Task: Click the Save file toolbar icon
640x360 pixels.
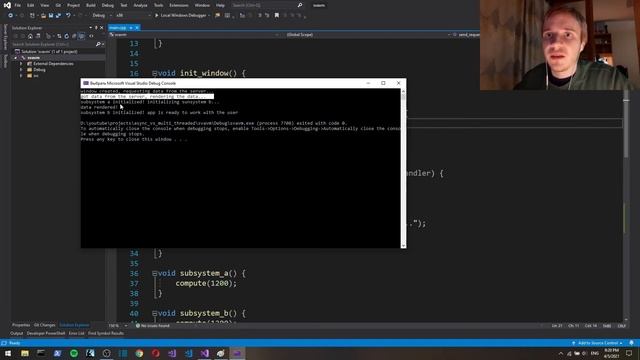Action: (51, 16)
